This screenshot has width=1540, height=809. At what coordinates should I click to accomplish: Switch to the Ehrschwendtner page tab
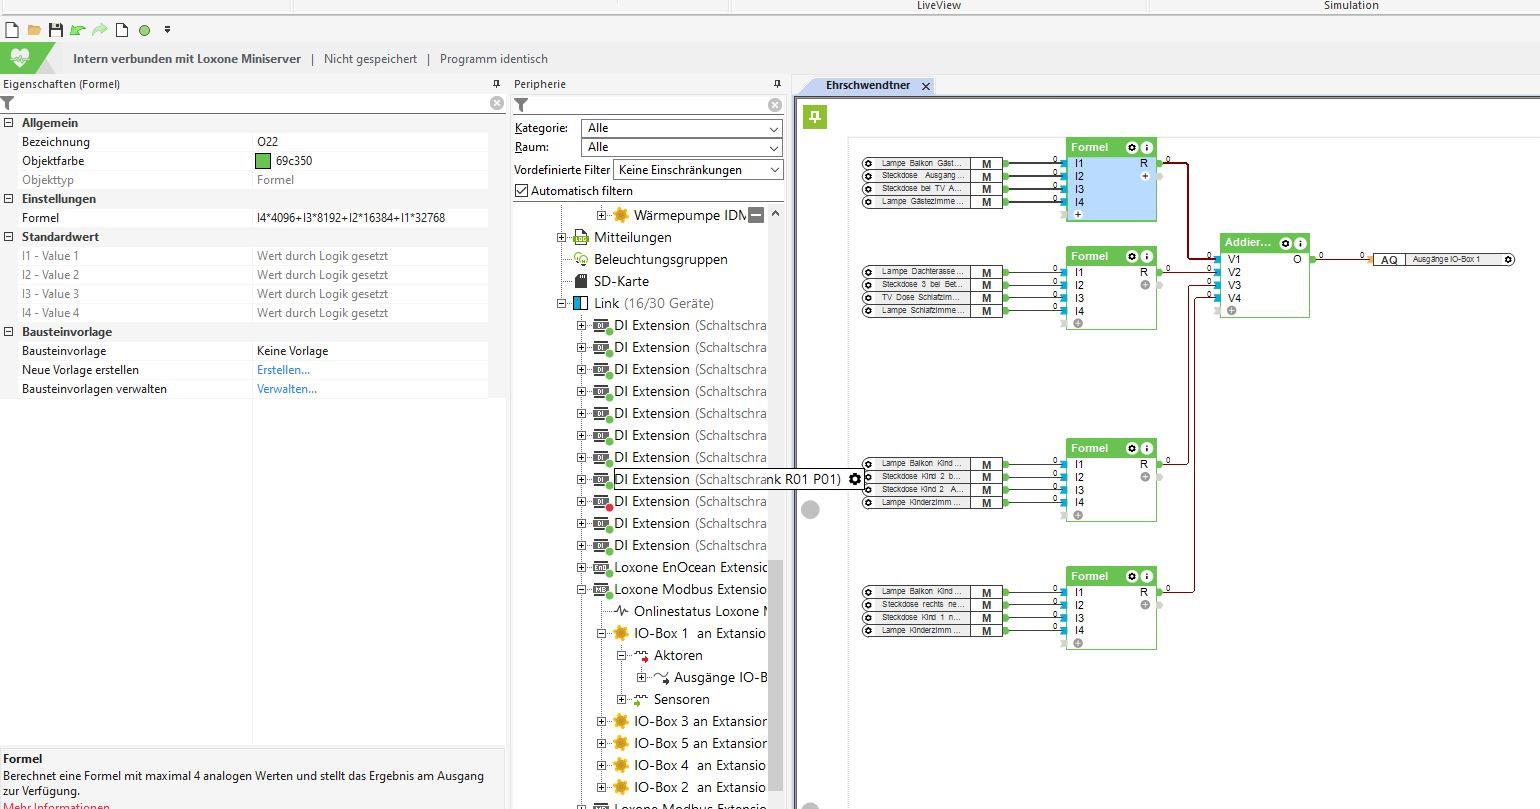tap(867, 86)
